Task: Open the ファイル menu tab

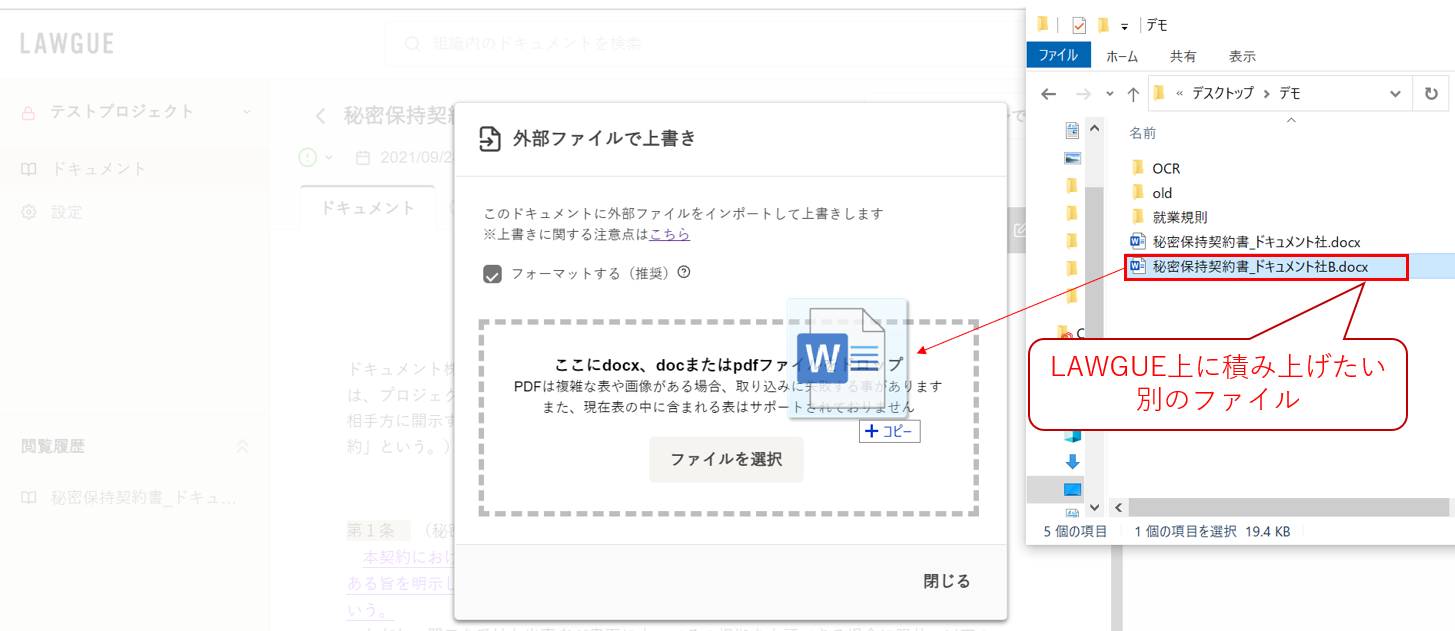Action: 1058,56
